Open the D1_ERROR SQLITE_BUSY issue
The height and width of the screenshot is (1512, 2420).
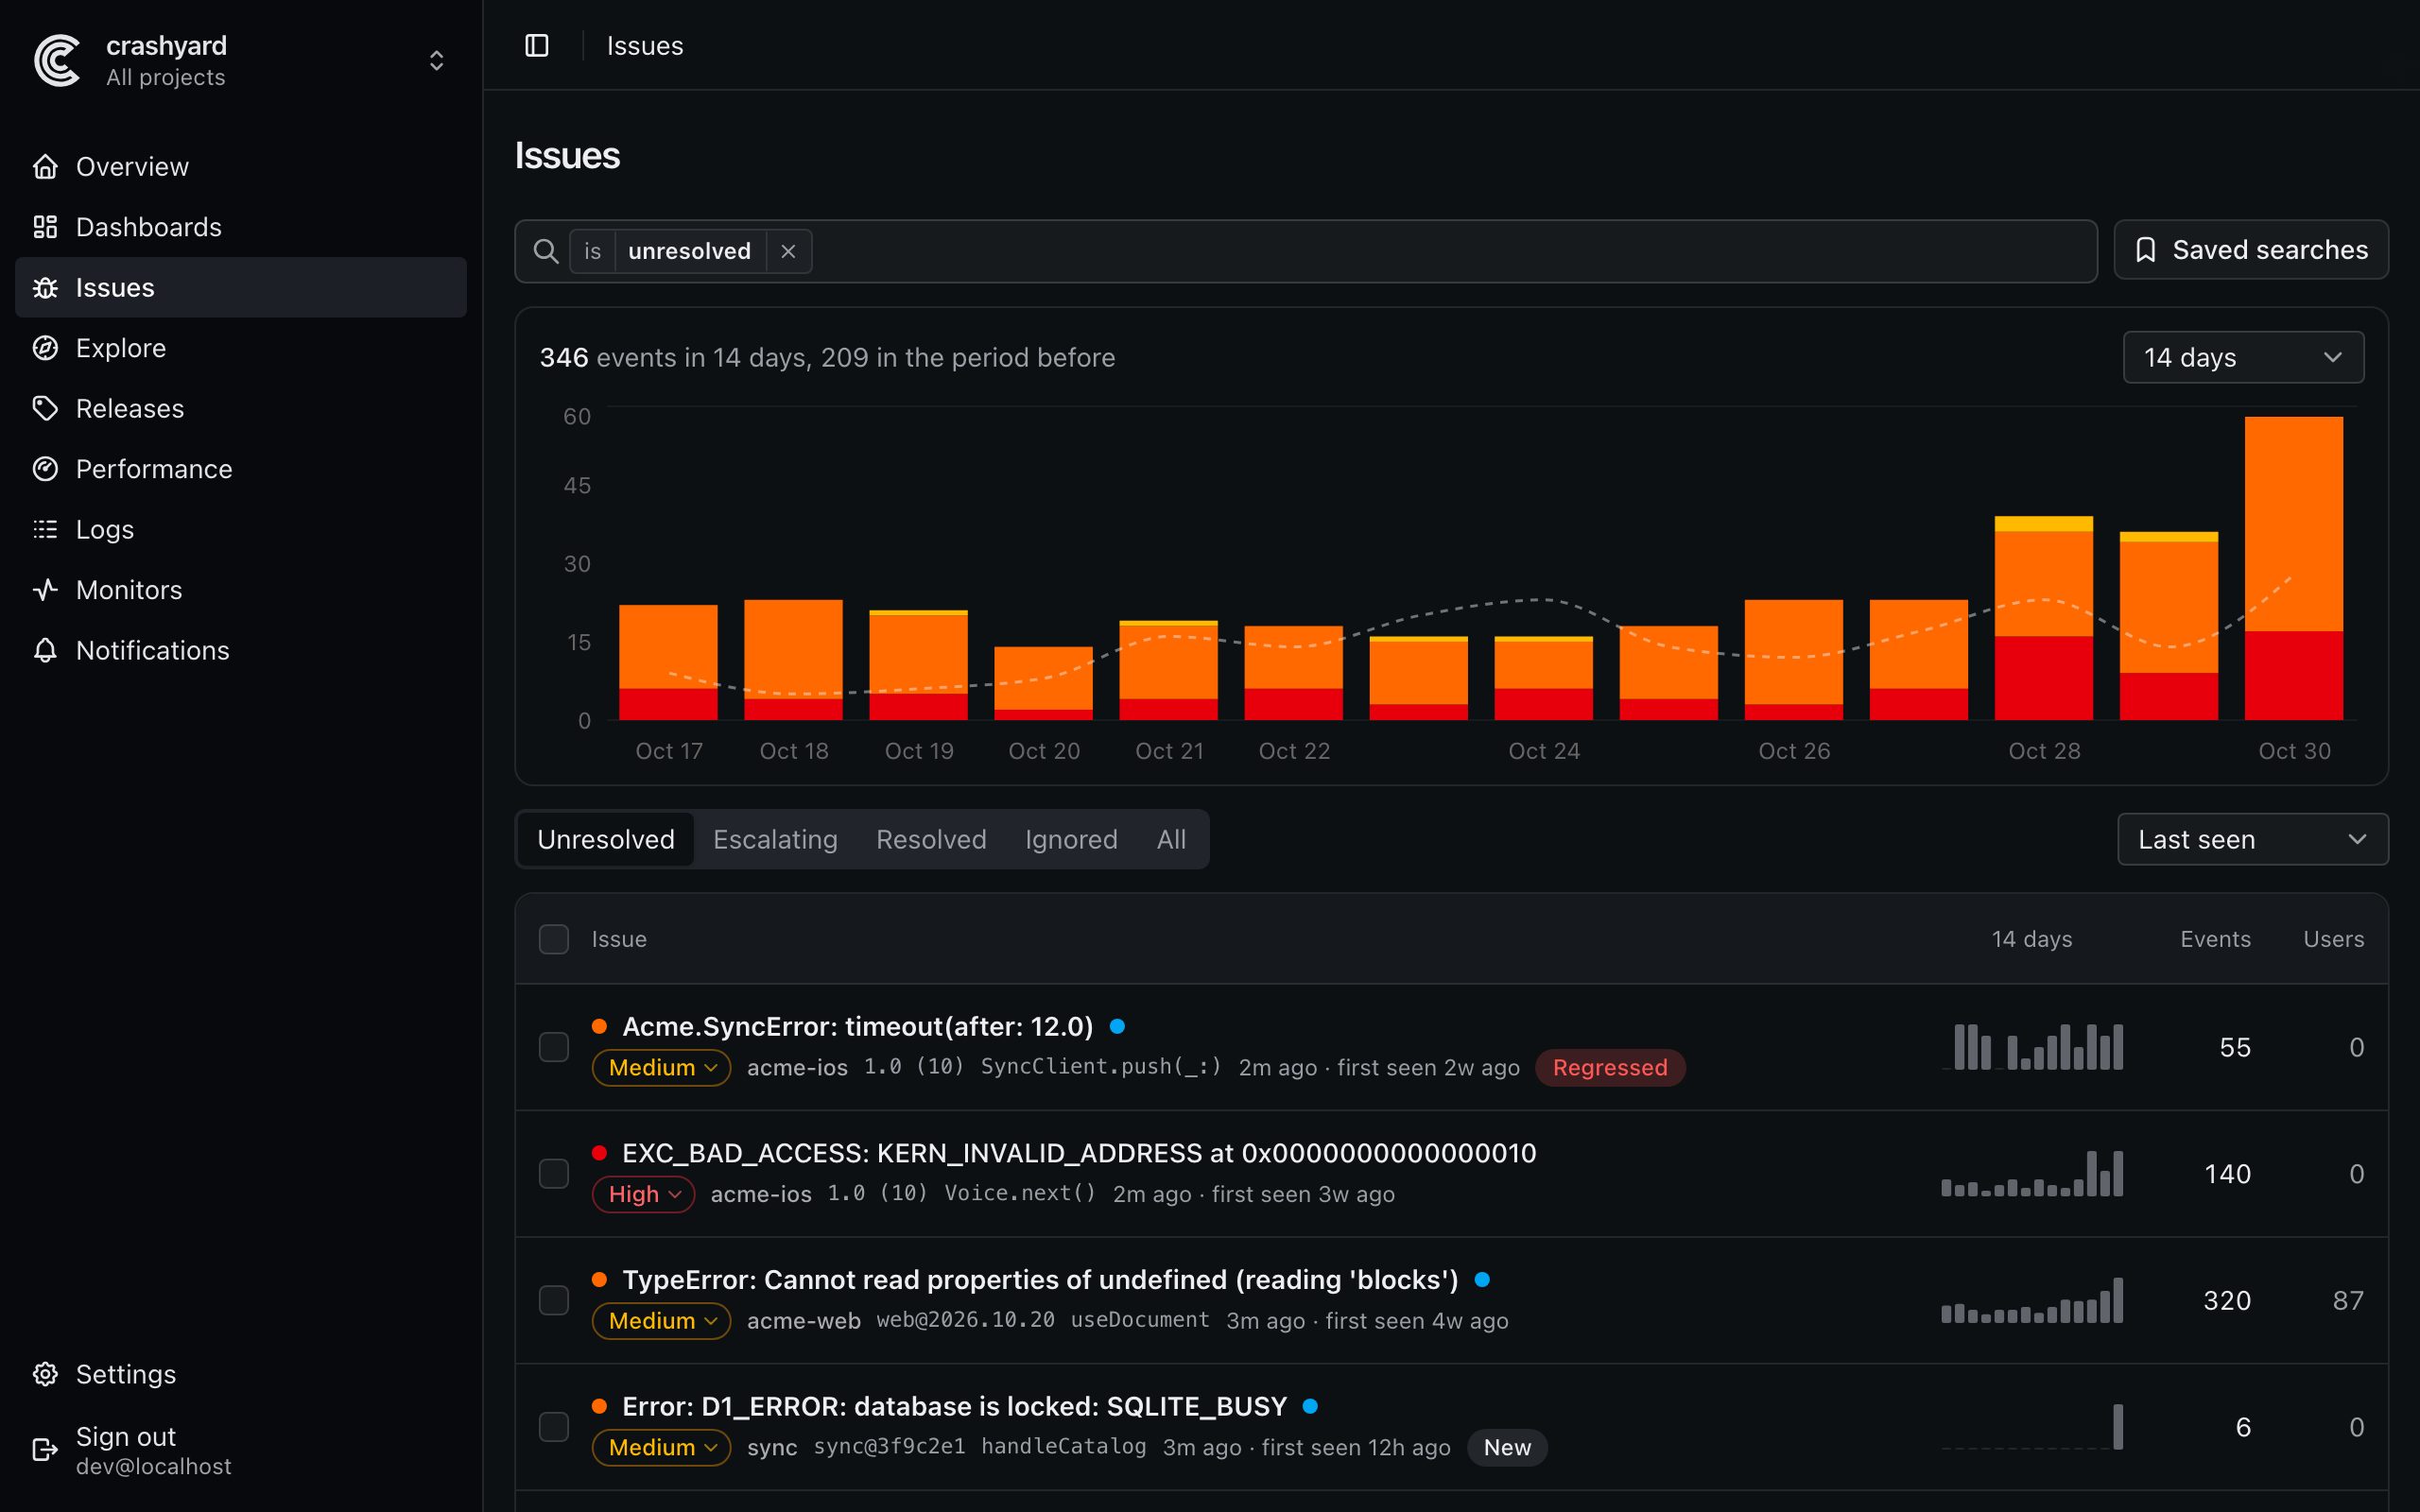click(954, 1406)
